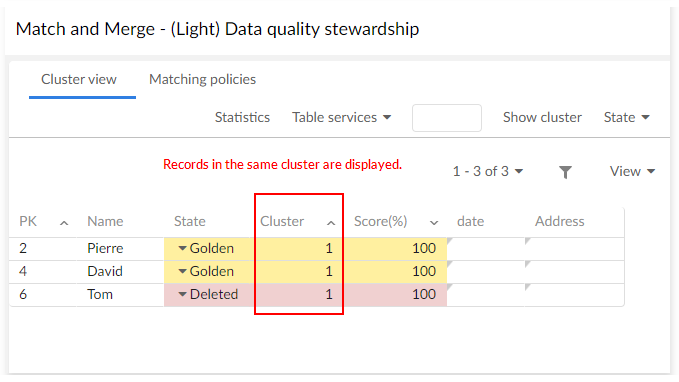Open the Statistics link

coord(242,117)
